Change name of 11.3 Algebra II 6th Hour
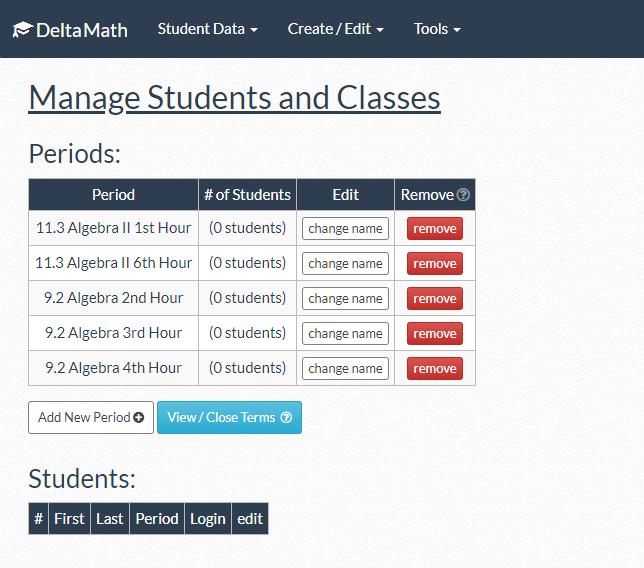The height and width of the screenshot is (568, 644). coord(345,264)
